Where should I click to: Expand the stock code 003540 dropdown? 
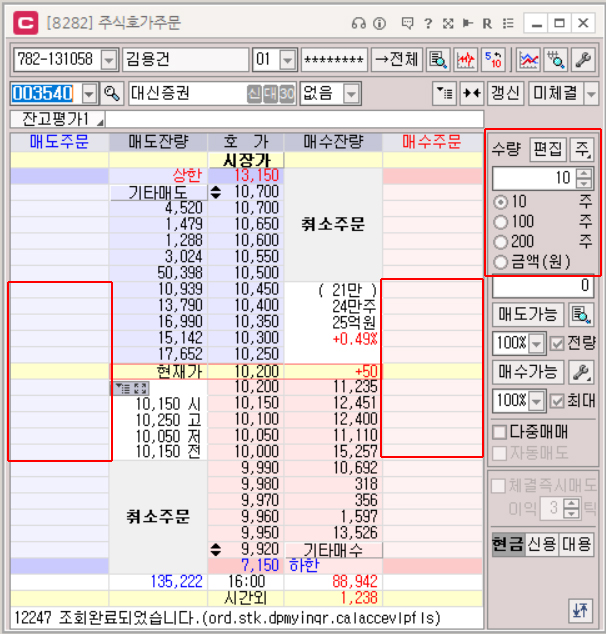tap(89, 94)
